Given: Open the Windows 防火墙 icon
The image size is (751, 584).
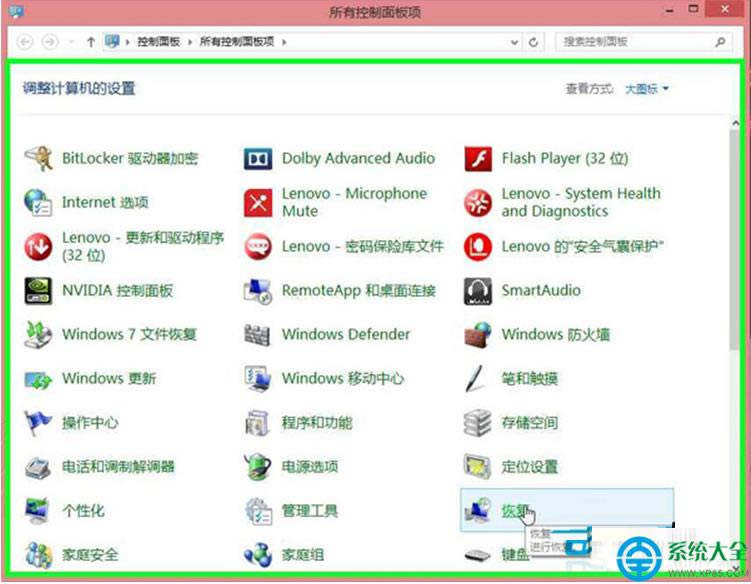Looking at the screenshot, I should [x=478, y=334].
